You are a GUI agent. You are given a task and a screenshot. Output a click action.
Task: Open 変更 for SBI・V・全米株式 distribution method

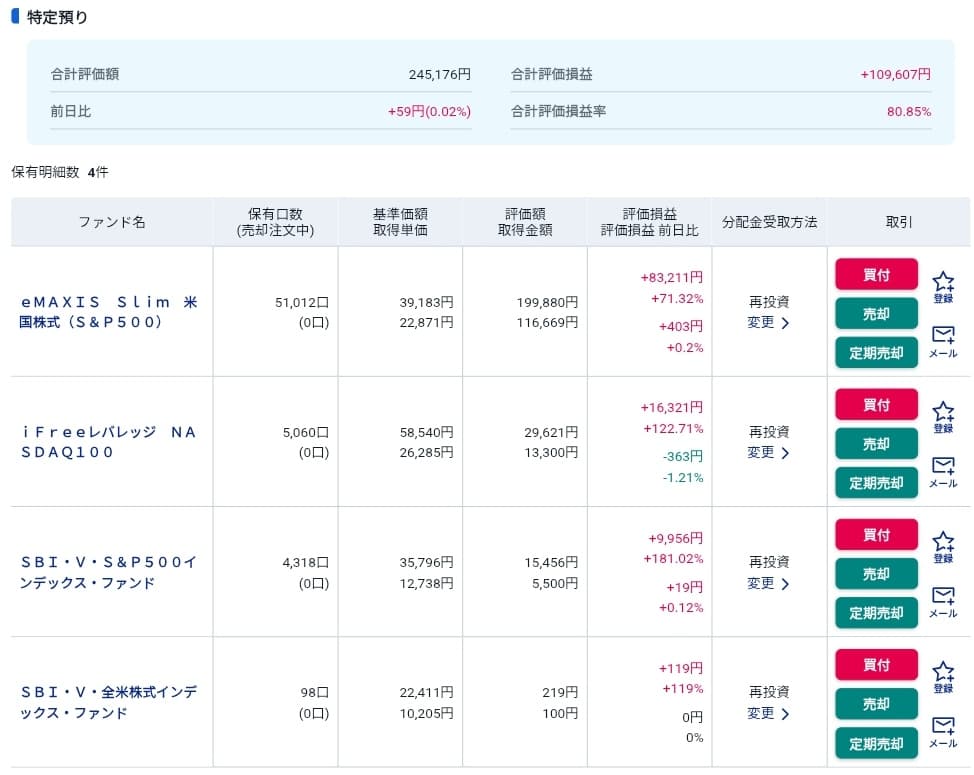768,714
